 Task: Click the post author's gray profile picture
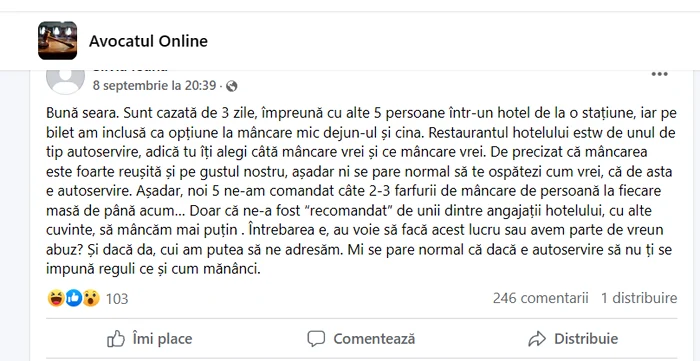coord(65,82)
